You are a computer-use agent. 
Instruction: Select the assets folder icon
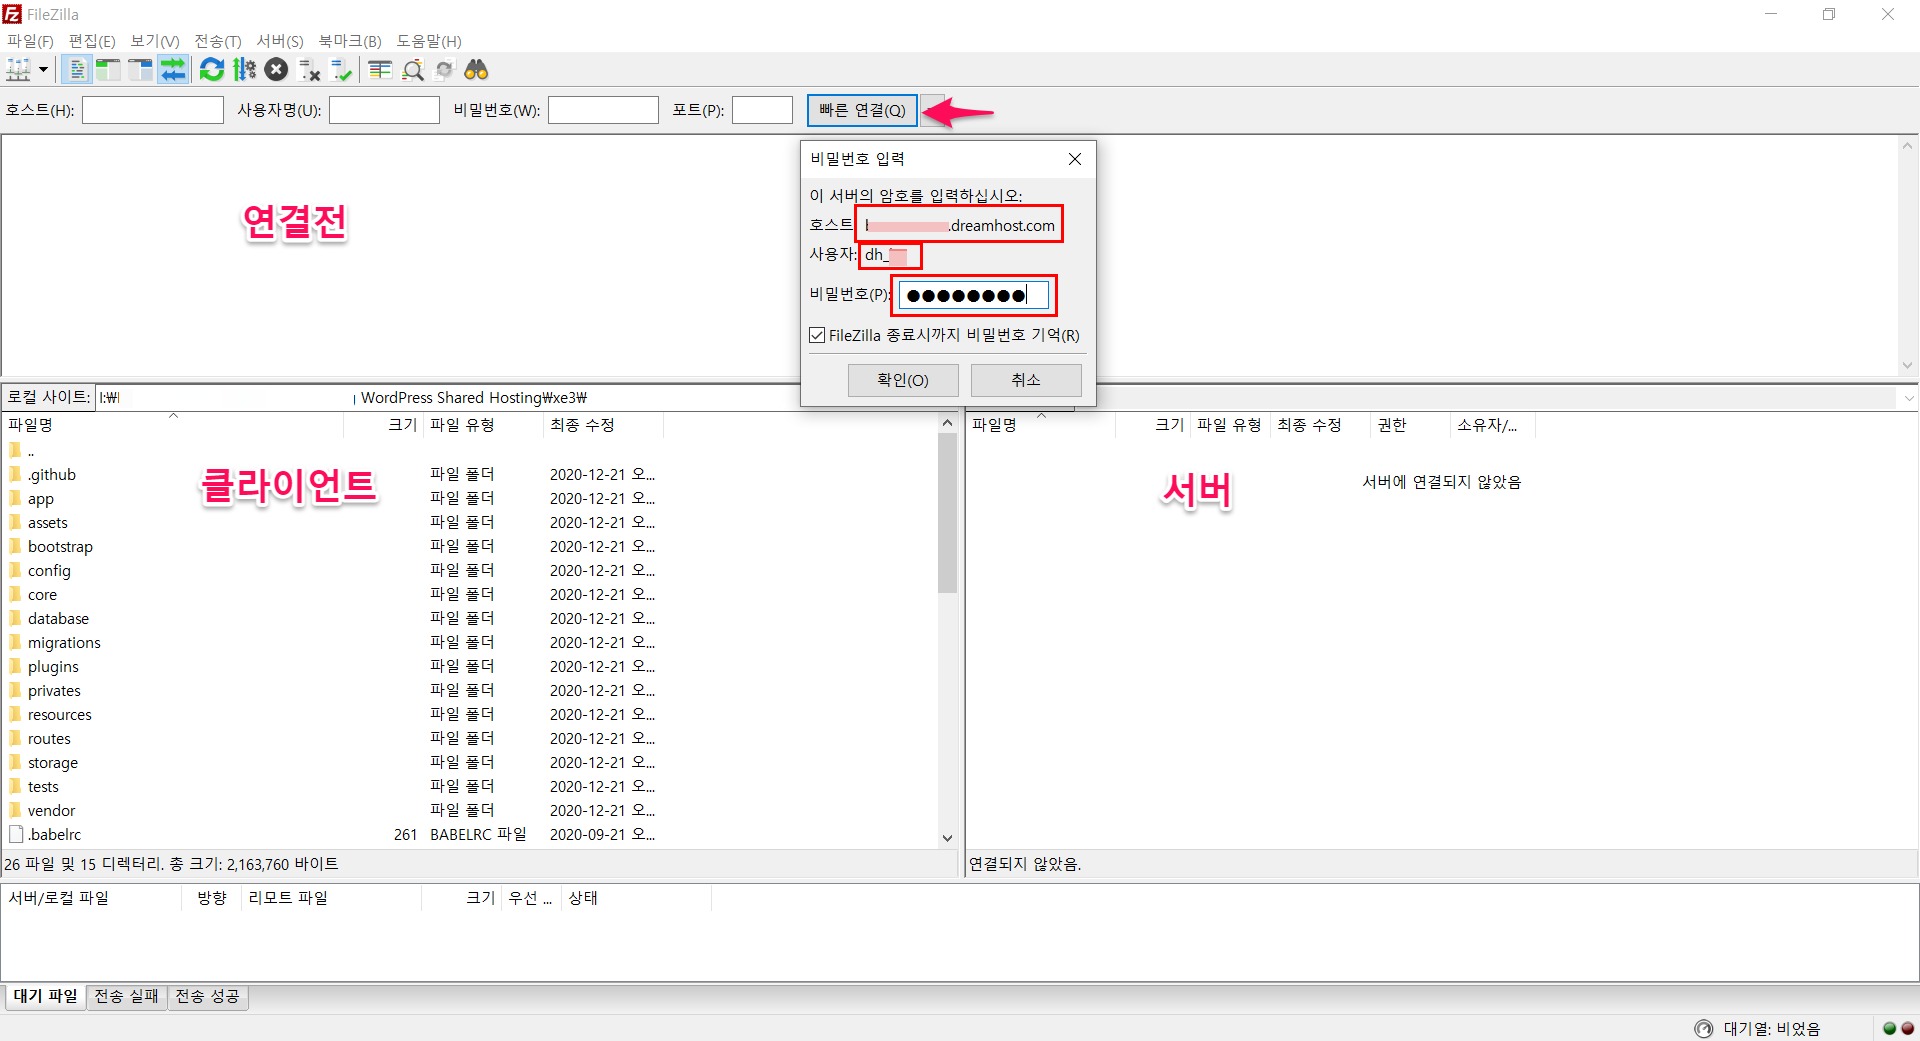[x=15, y=522]
